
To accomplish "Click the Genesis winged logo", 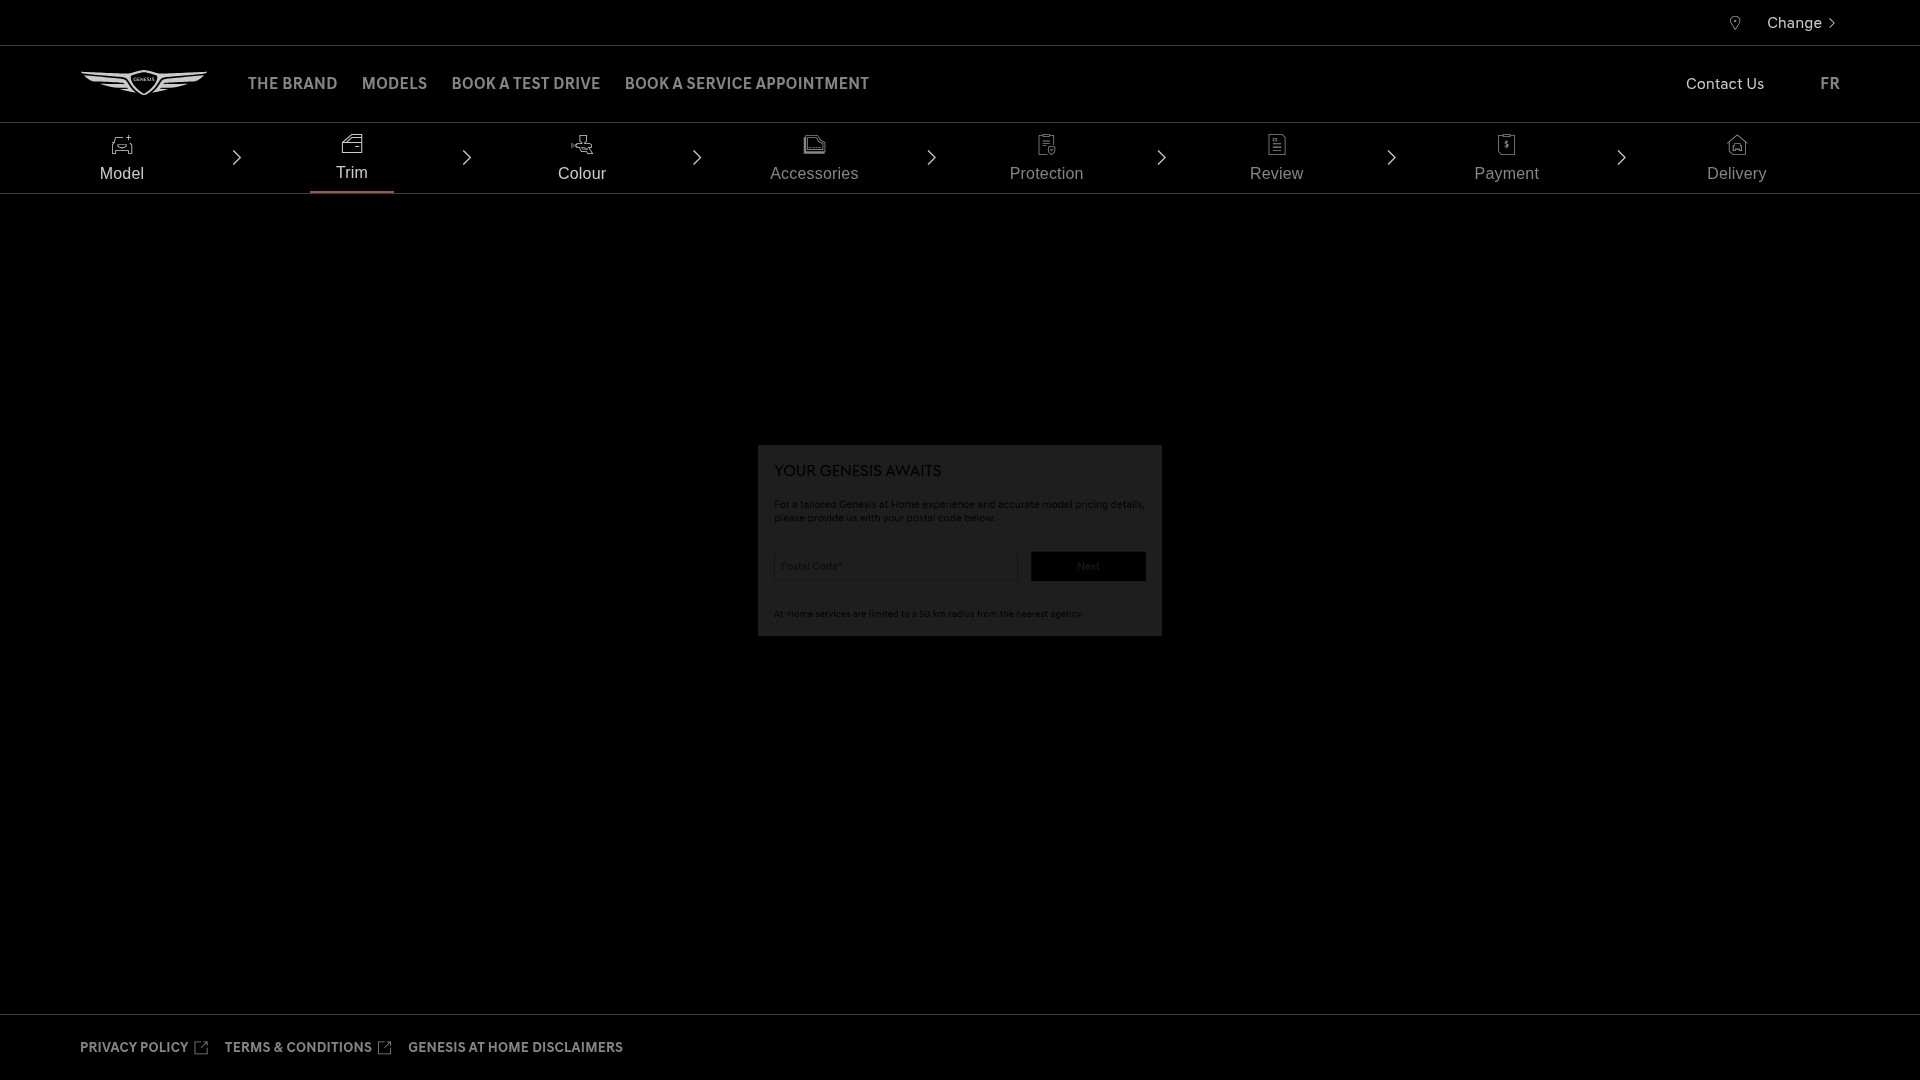I will coord(144,83).
